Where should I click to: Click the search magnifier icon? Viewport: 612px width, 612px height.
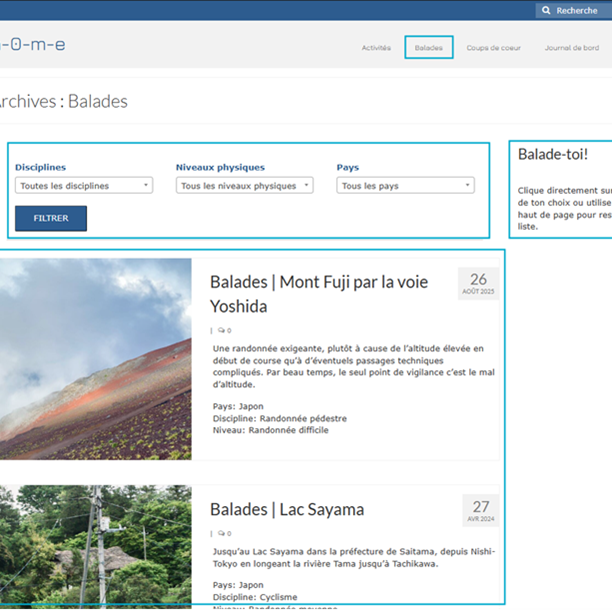[x=546, y=11]
